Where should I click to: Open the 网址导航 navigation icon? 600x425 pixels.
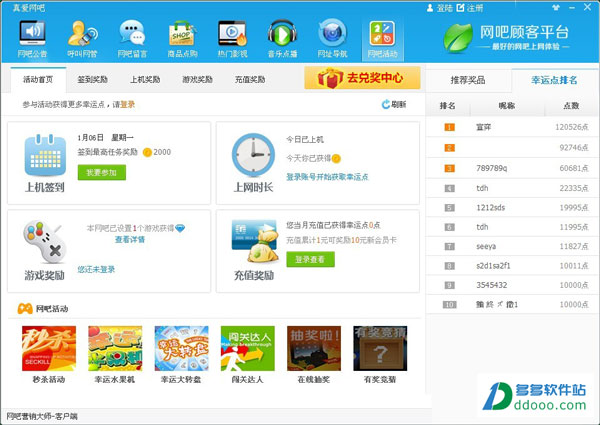(x=332, y=38)
